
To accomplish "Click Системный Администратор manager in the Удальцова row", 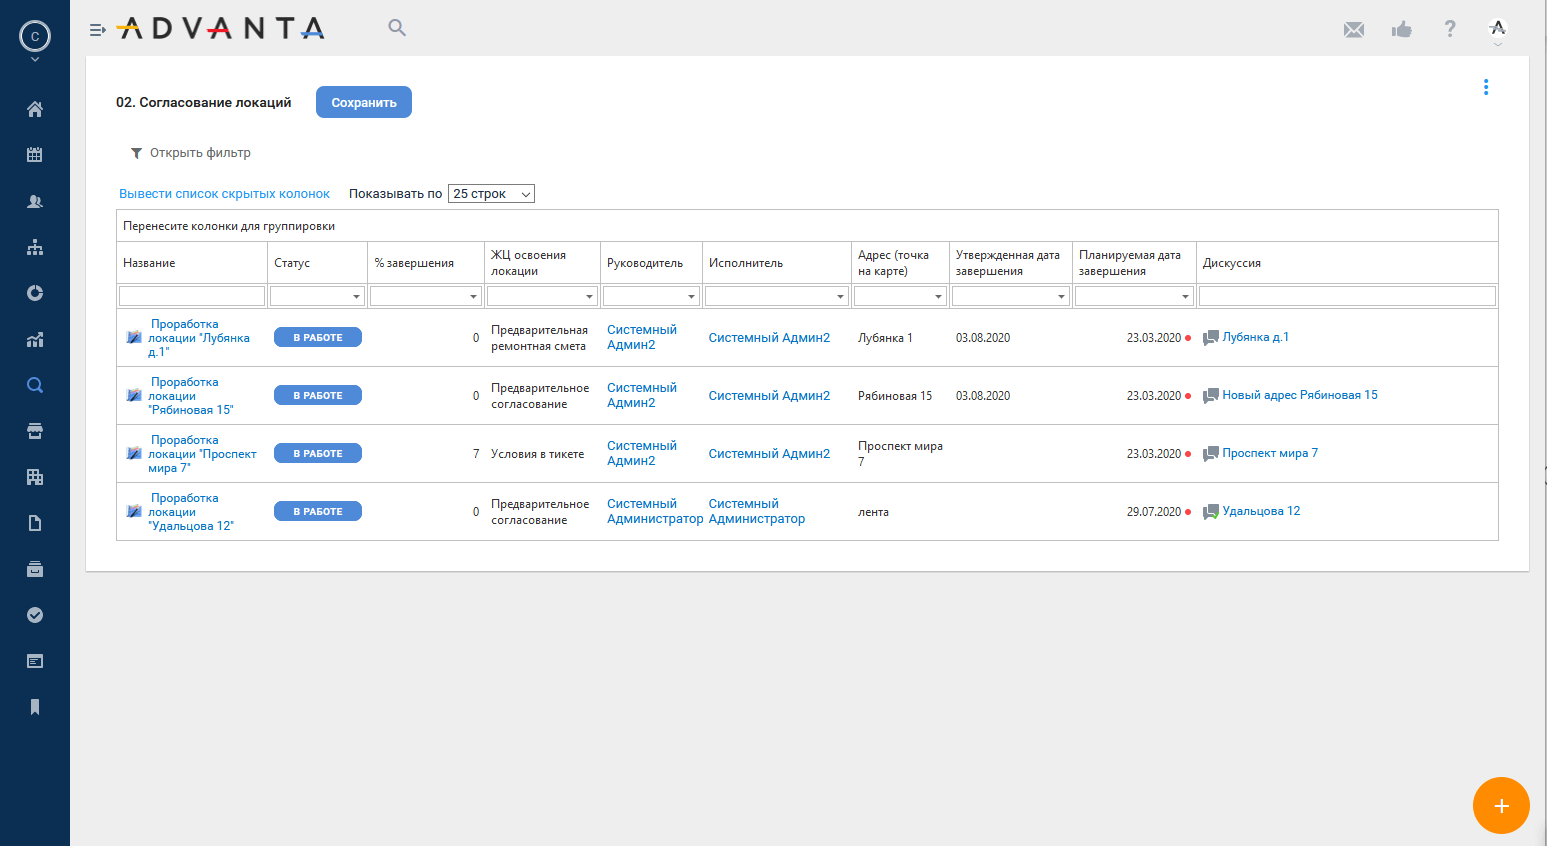I will click(655, 511).
